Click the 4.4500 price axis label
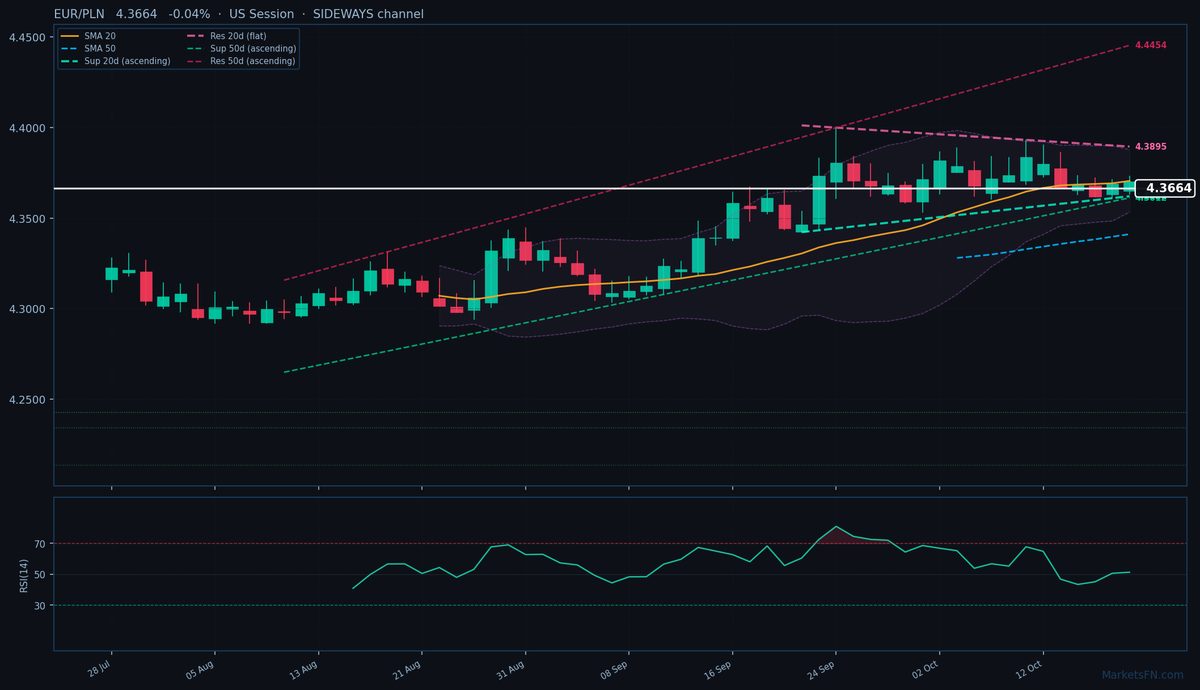This screenshot has height=690, width=1200. click(x=26, y=38)
